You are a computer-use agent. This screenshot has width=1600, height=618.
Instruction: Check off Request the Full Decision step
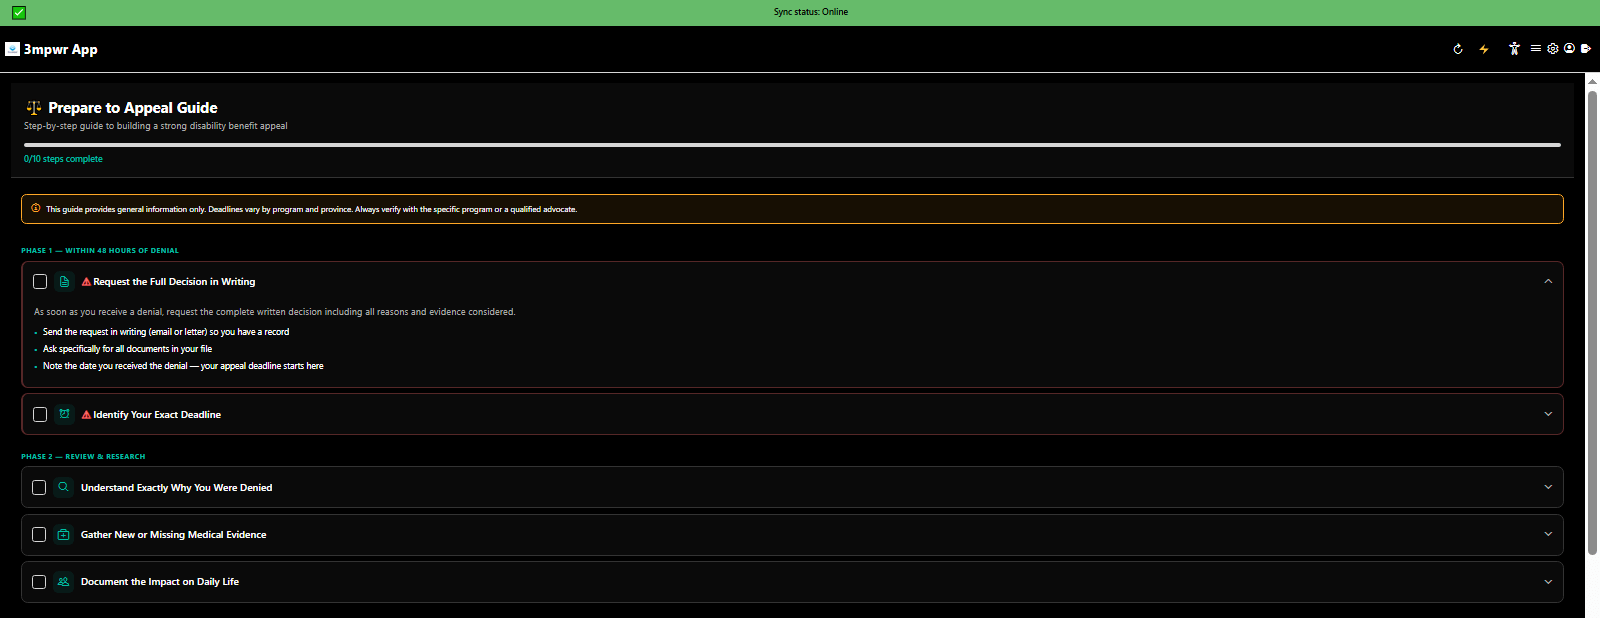[x=40, y=282]
